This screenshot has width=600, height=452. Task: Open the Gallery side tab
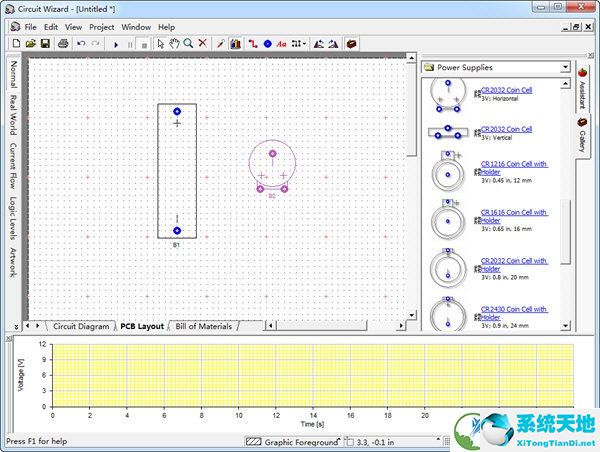click(x=582, y=135)
